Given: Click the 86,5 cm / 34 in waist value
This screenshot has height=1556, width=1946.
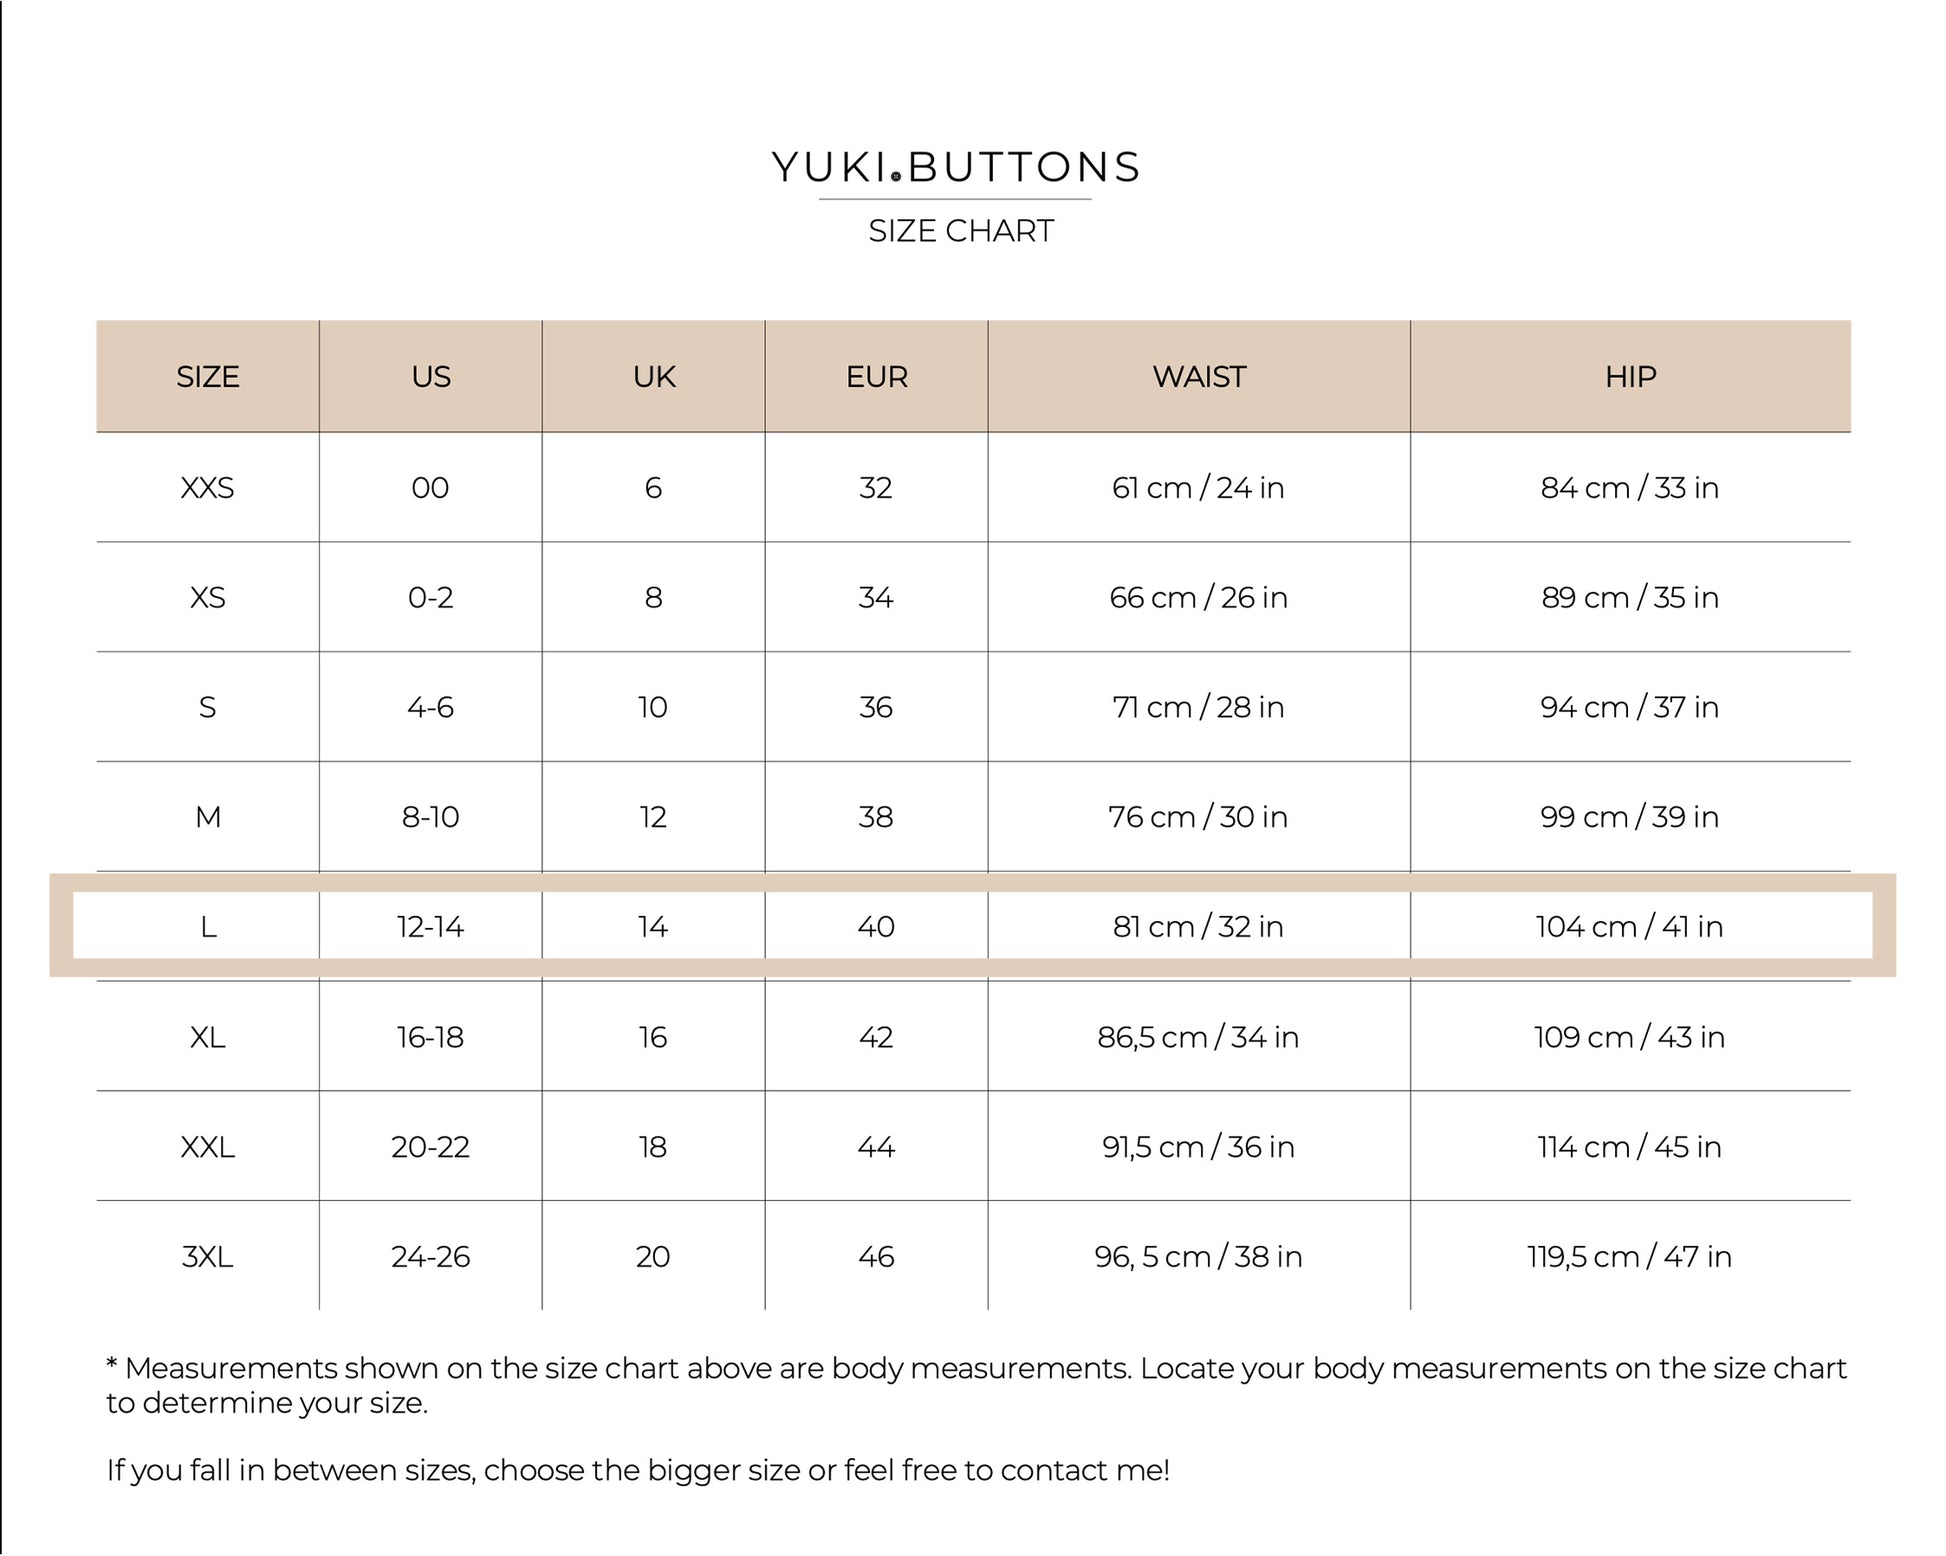Looking at the screenshot, I should [1198, 1037].
